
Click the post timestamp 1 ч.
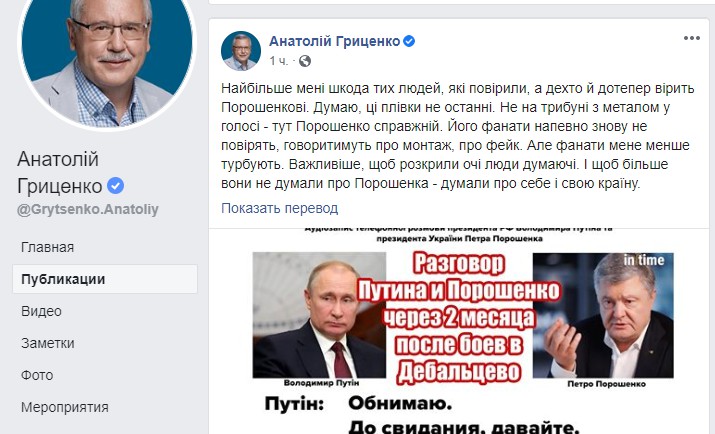(279, 61)
